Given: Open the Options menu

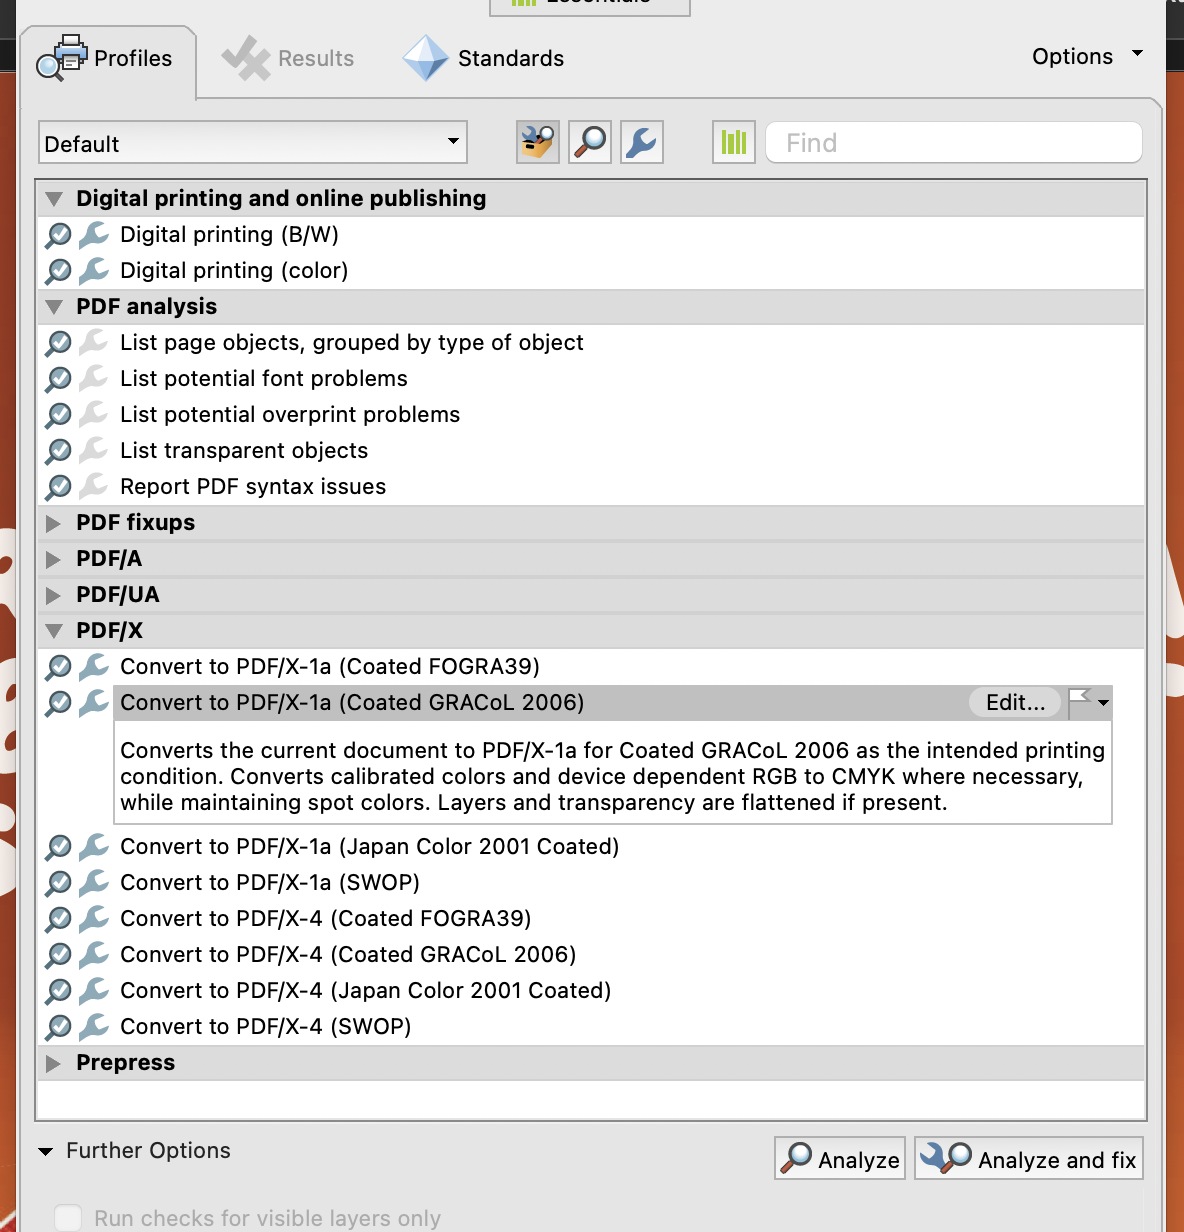Looking at the screenshot, I should (x=1086, y=56).
